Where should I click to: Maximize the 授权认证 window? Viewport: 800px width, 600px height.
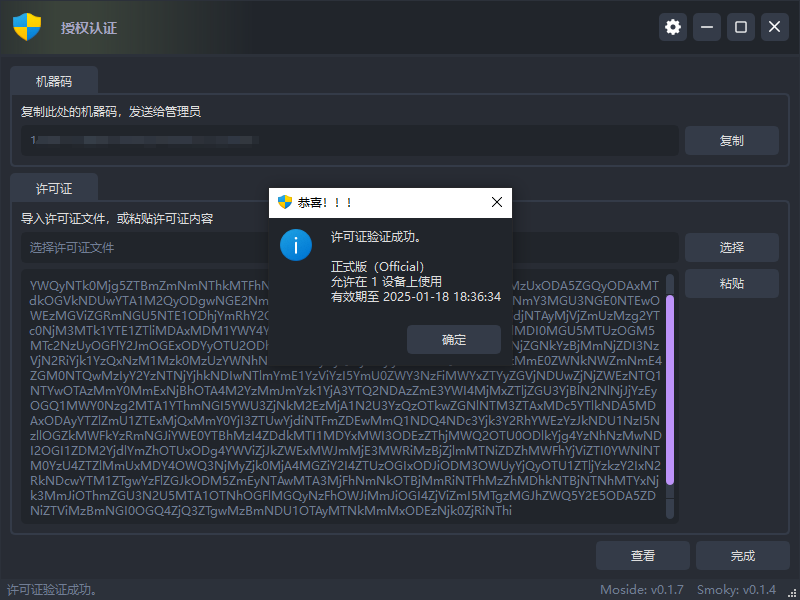[741, 27]
